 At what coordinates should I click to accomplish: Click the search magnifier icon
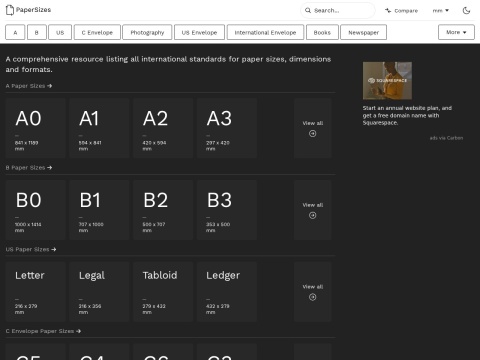[308, 10]
